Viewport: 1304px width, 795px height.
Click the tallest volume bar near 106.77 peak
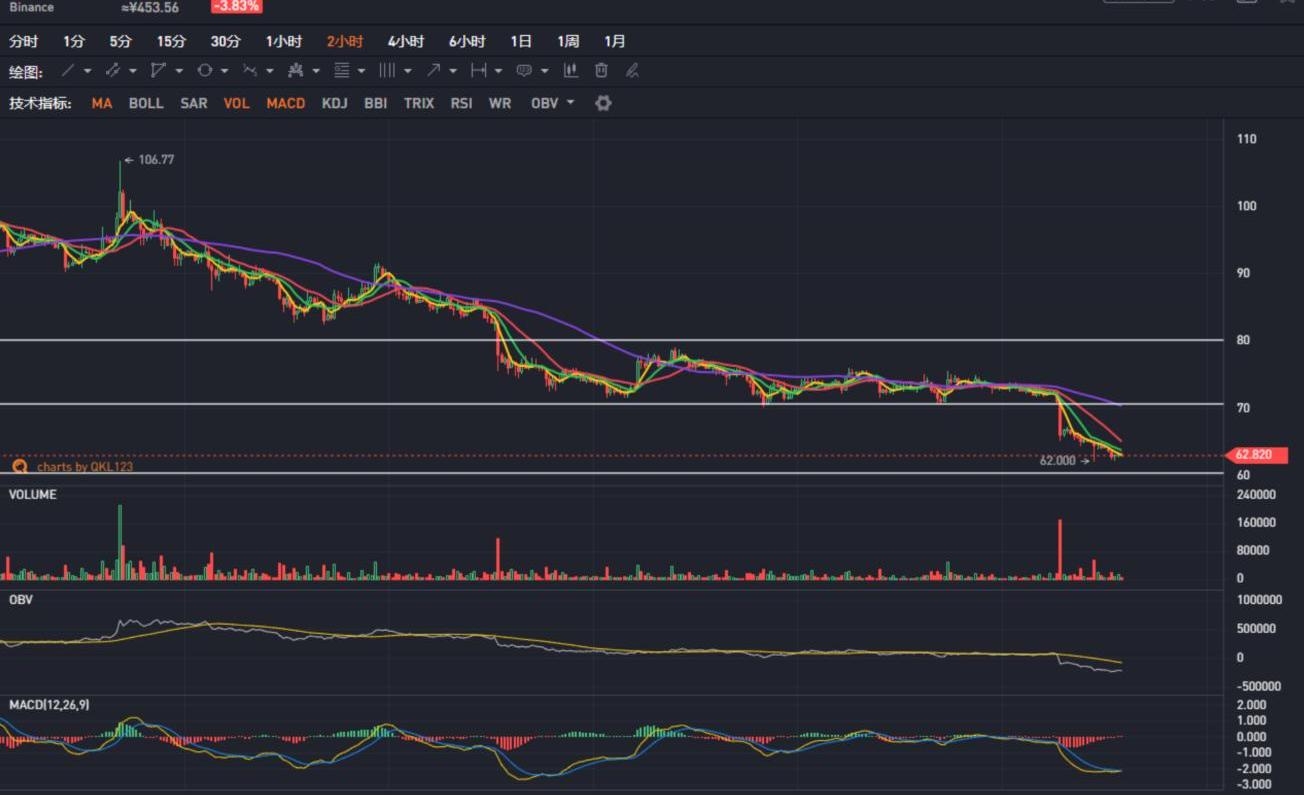pos(120,542)
